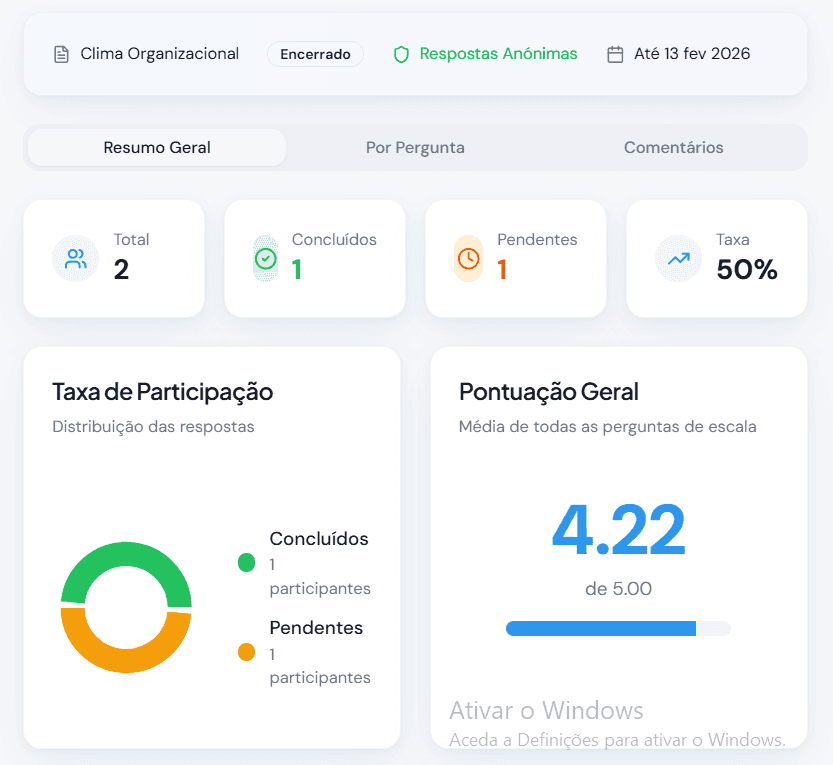Click the green Concluídos legend dot

[246, 563]
